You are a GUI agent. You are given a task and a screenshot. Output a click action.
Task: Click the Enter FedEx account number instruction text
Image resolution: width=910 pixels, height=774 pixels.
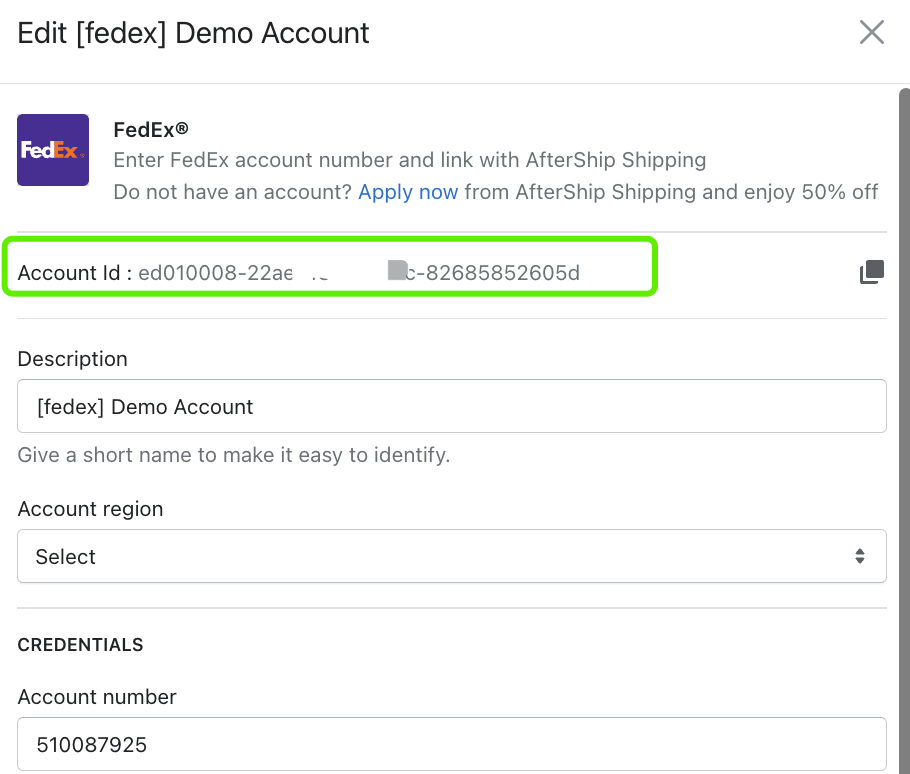pos(410,160)
